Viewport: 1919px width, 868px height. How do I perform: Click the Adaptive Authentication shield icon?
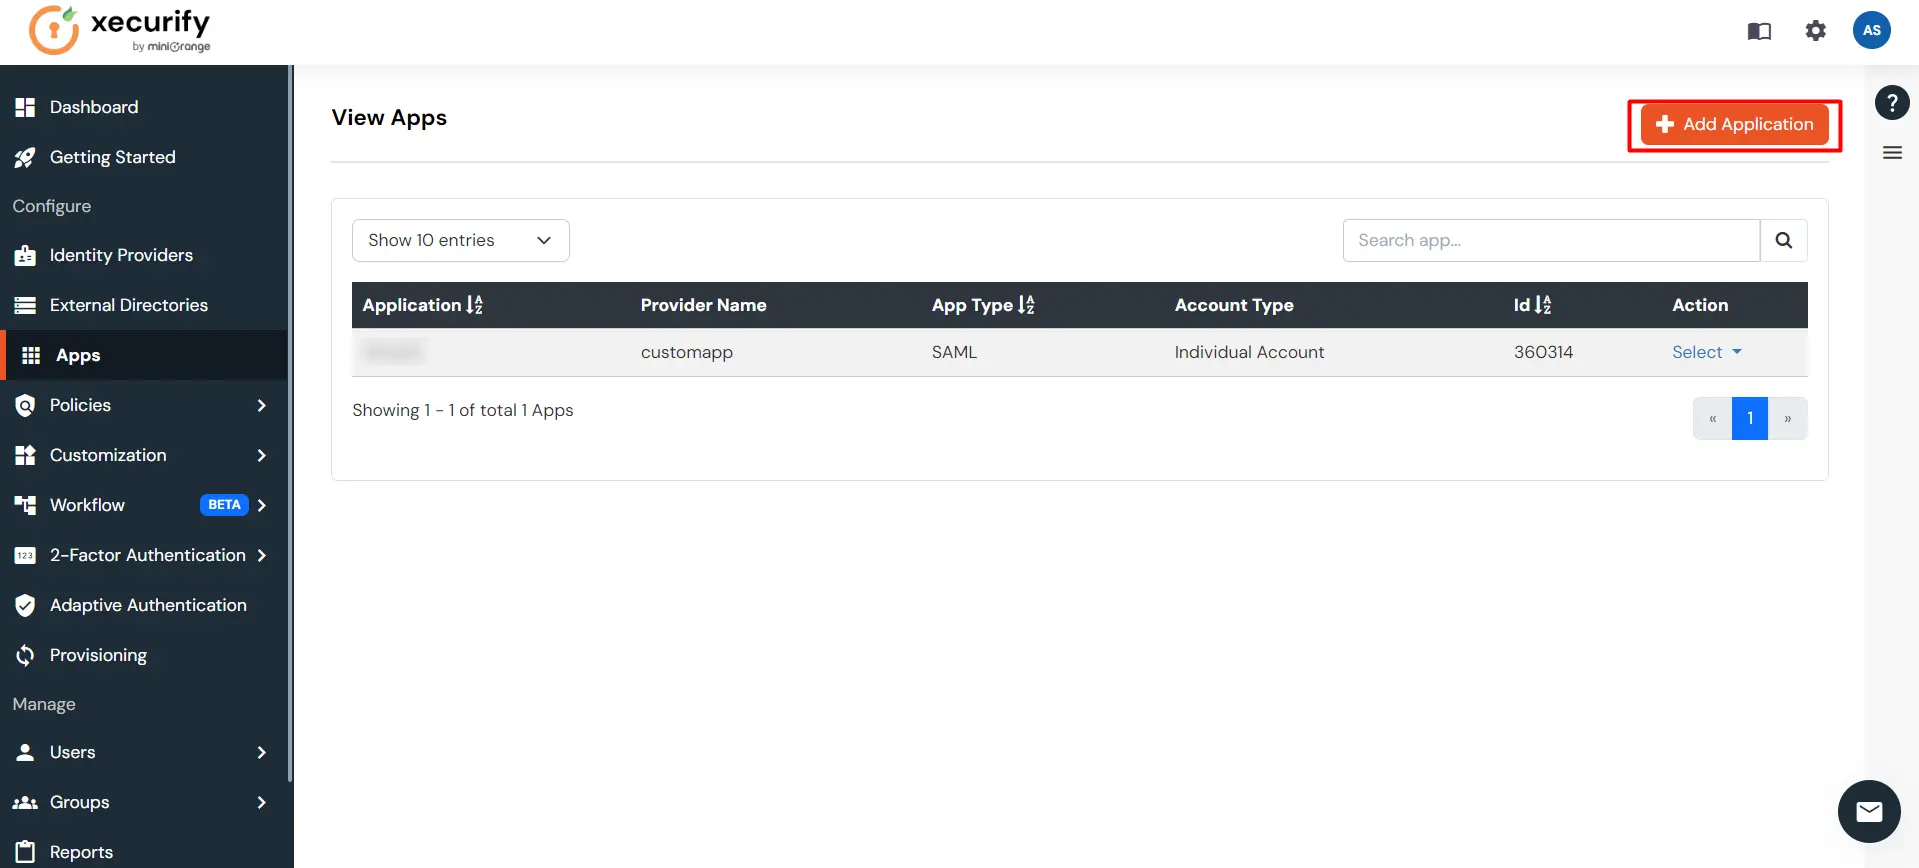[x=25, y=605]
